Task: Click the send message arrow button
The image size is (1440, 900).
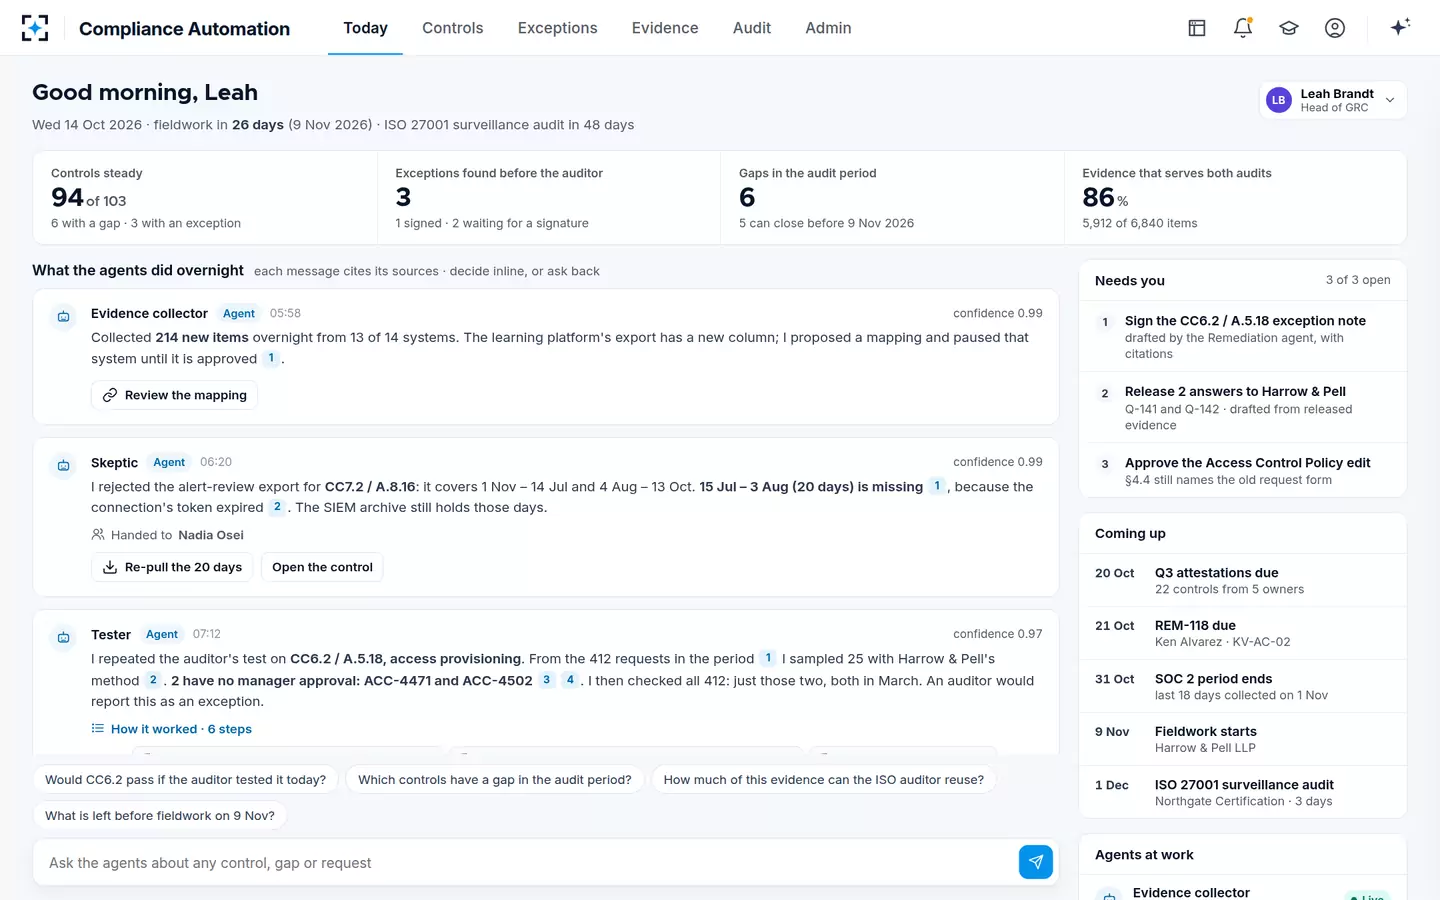Action: [1036, 862]
